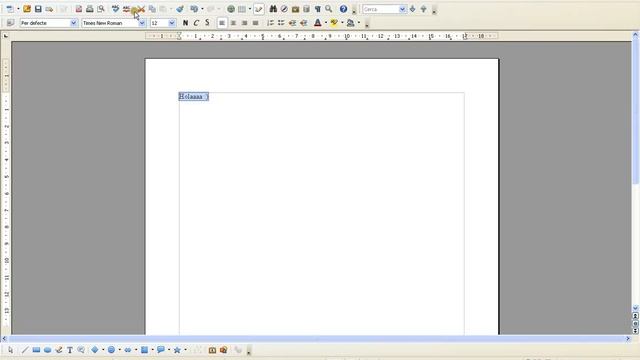Screen dimensions: 640x360
Task: Click the Gallery icon
Action: (295, 9)
